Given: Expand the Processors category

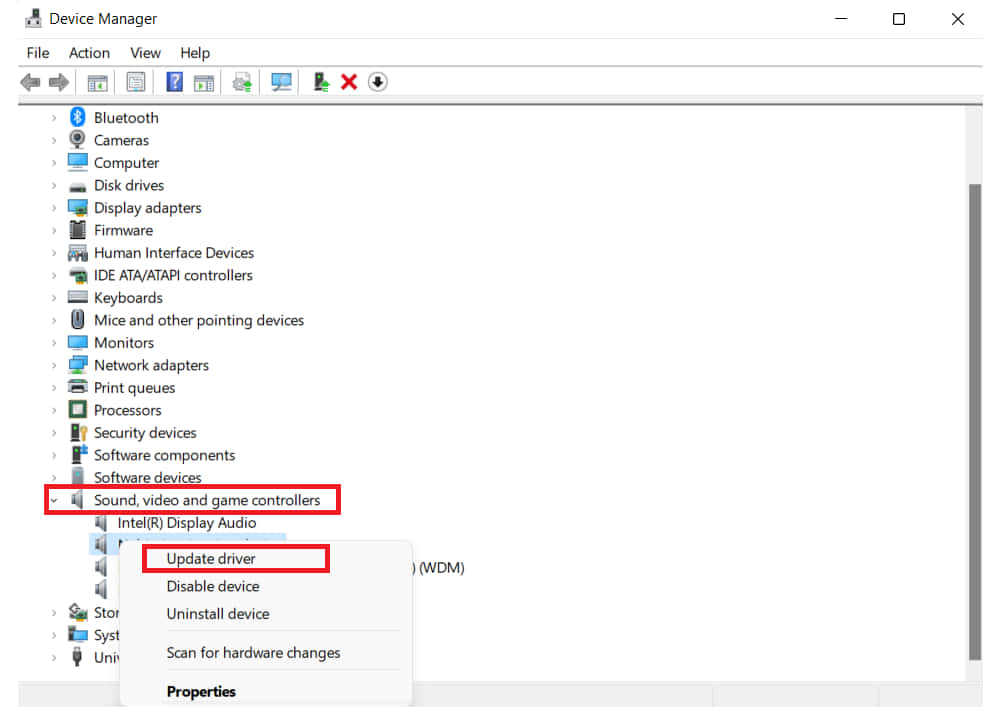Looking at the screenshot, I should pyautogui.click(x=54, y=411).
